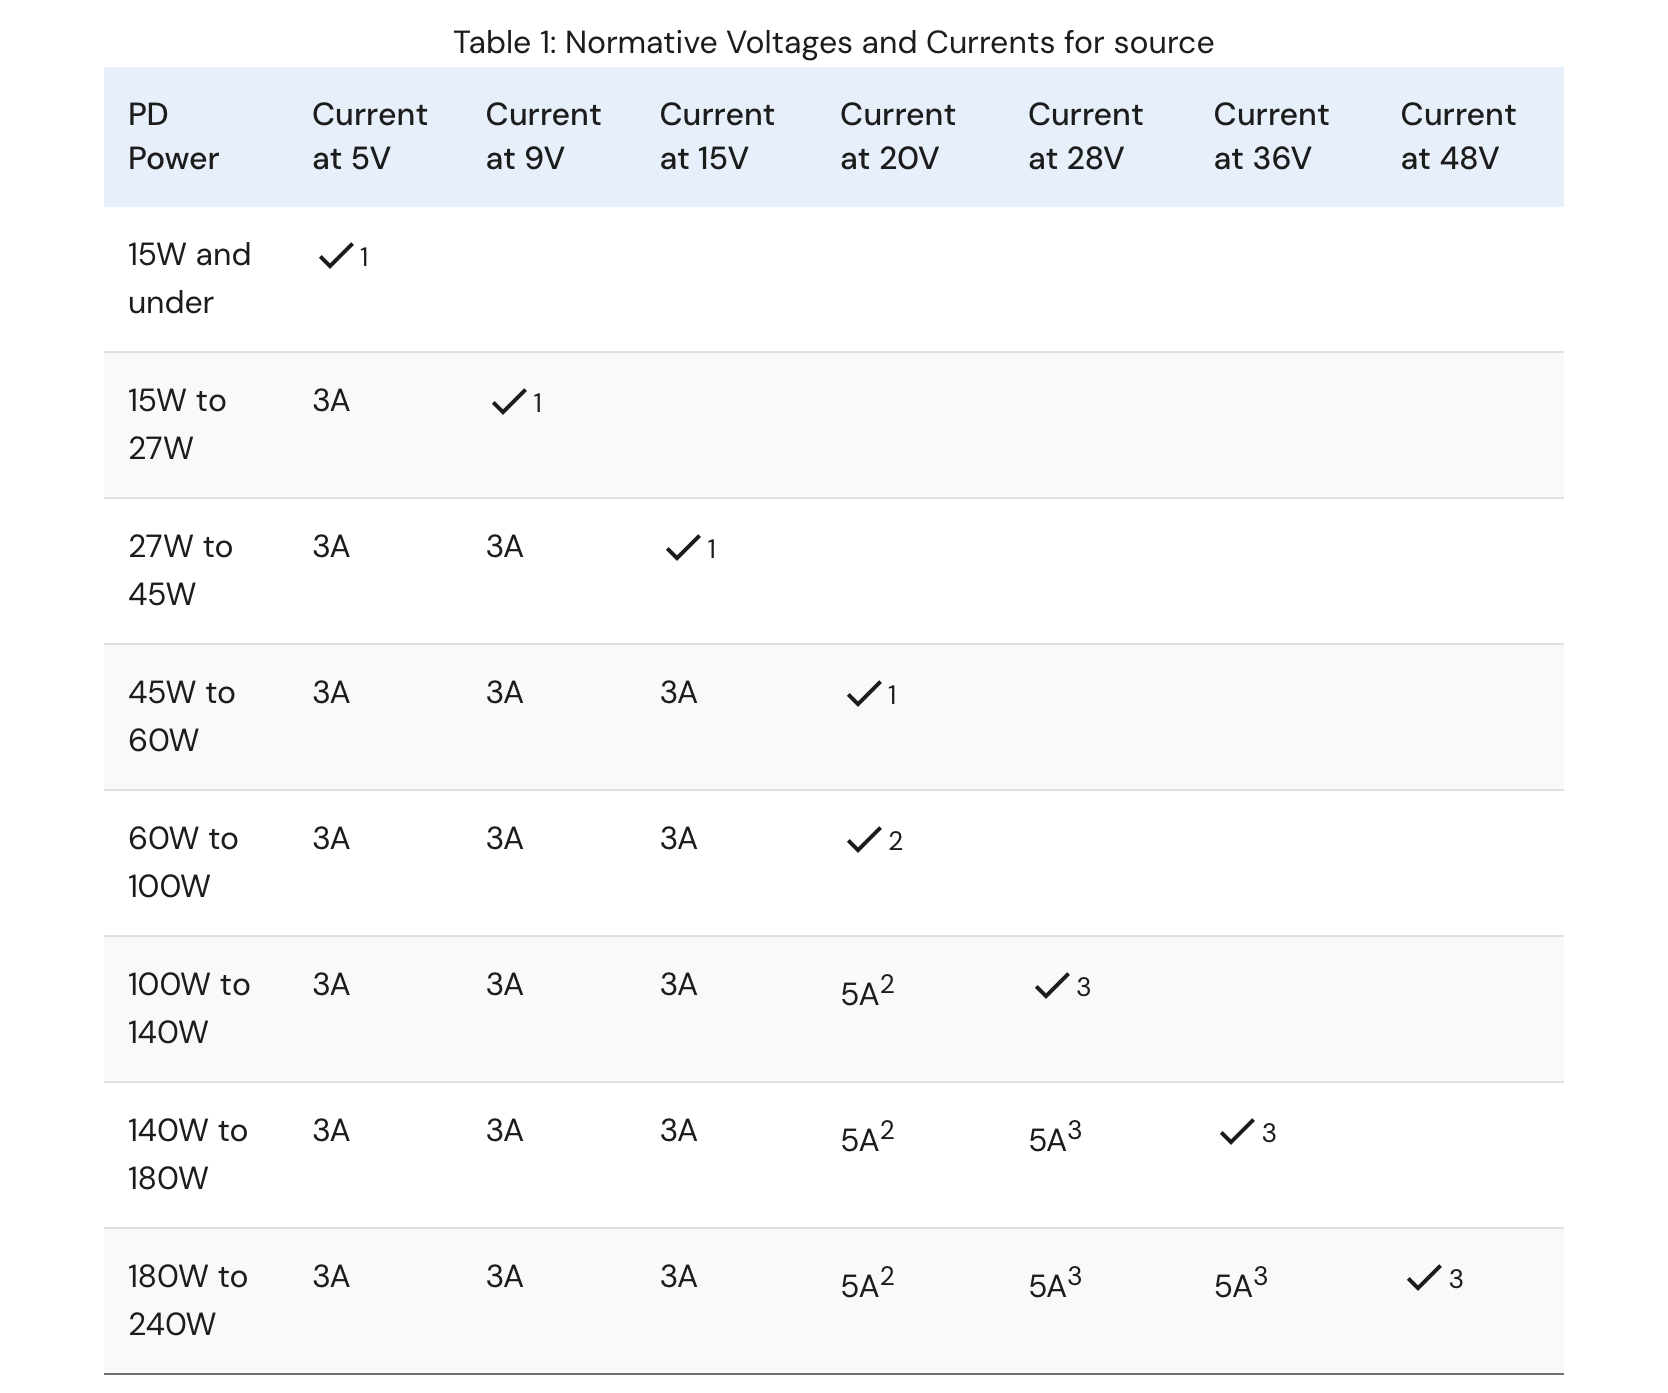Click the '15W to 27W' row label
The width and height of the screenshot is (1668, 1393).
(x=177, y=424)
